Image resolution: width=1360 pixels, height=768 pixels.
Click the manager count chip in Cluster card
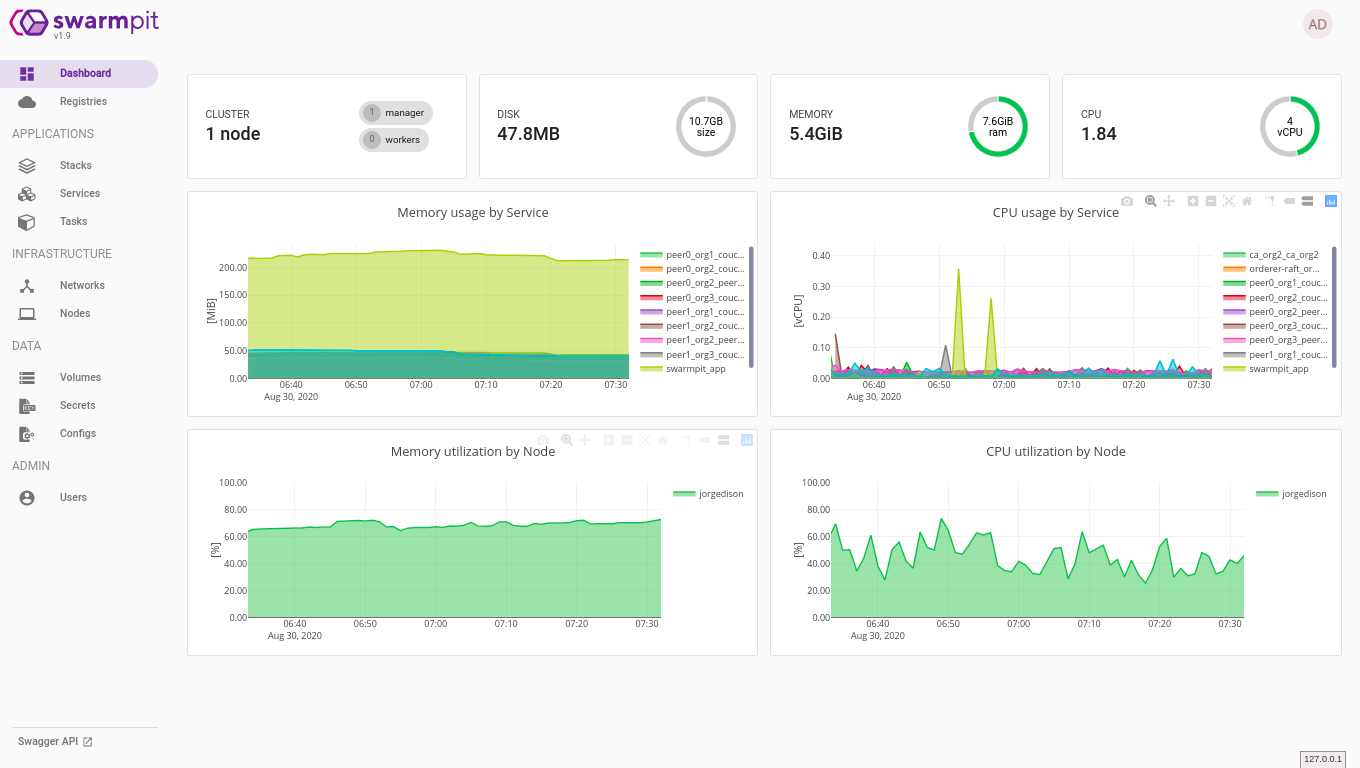(x=396, y=113)
